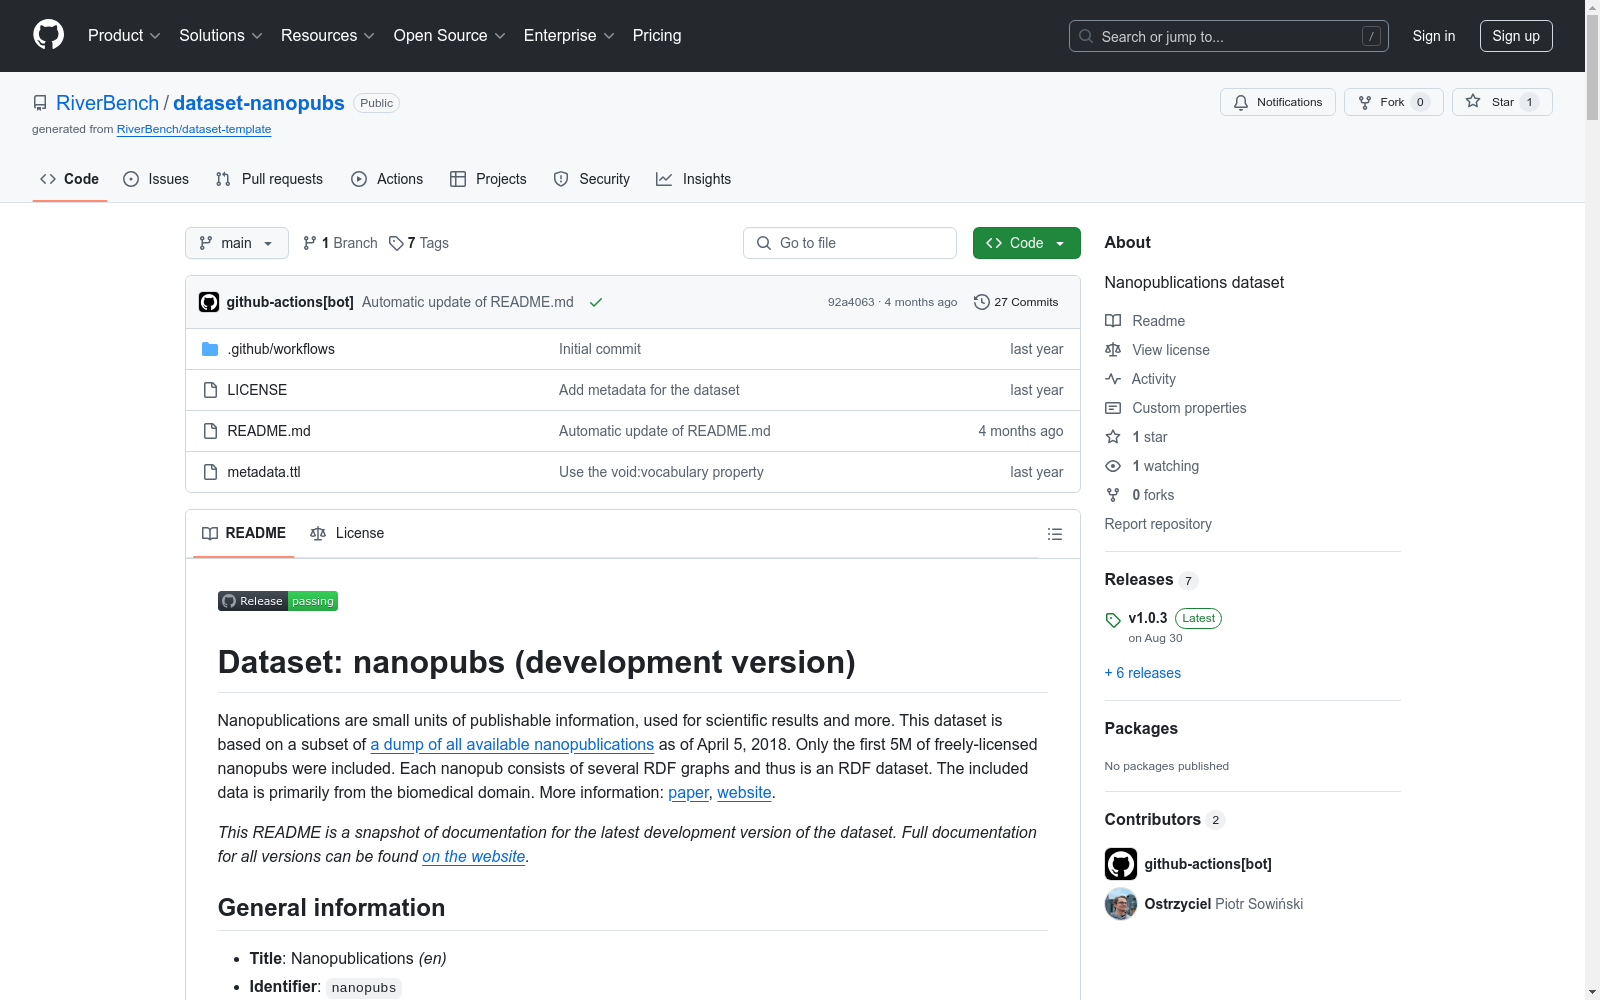Image resolution: width=1600 pixels, height=1000 pixels.
Task: Click the repository book icon beside RiverBench
Action: click(40, 103)
